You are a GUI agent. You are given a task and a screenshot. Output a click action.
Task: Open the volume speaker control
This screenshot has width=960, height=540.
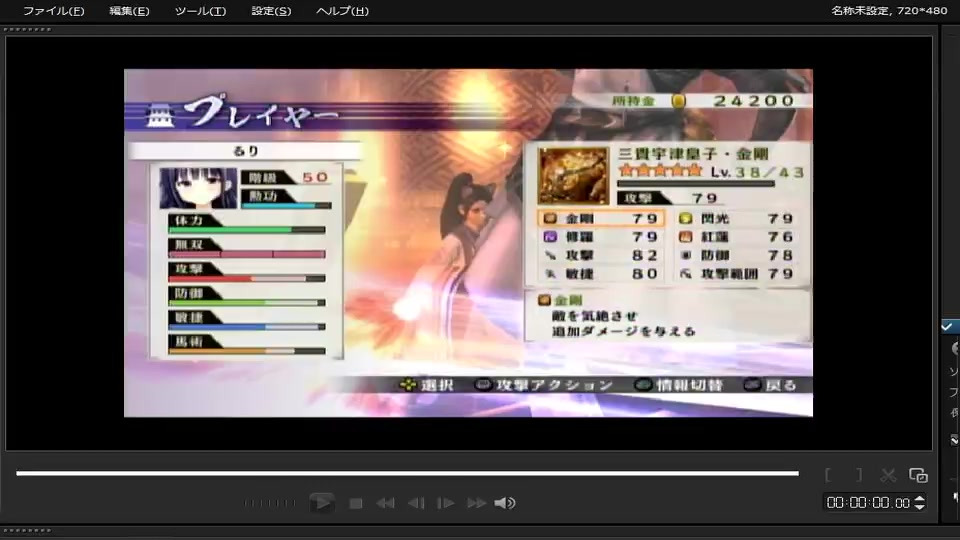pos(505,503)
